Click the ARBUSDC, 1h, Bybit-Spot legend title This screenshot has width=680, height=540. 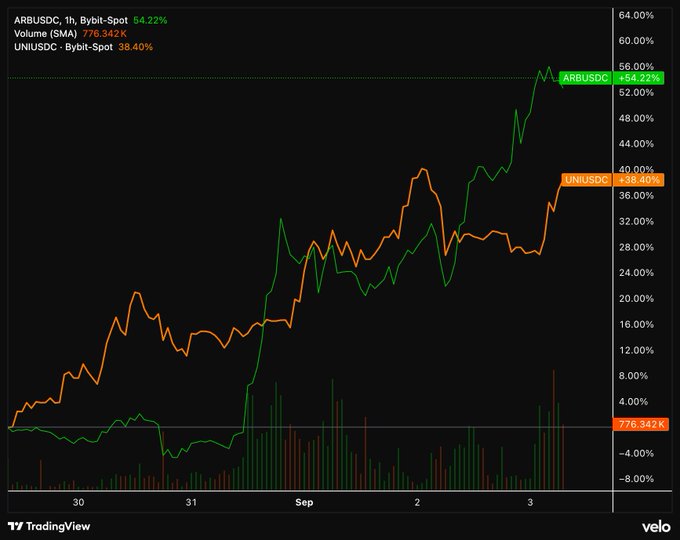71,20
